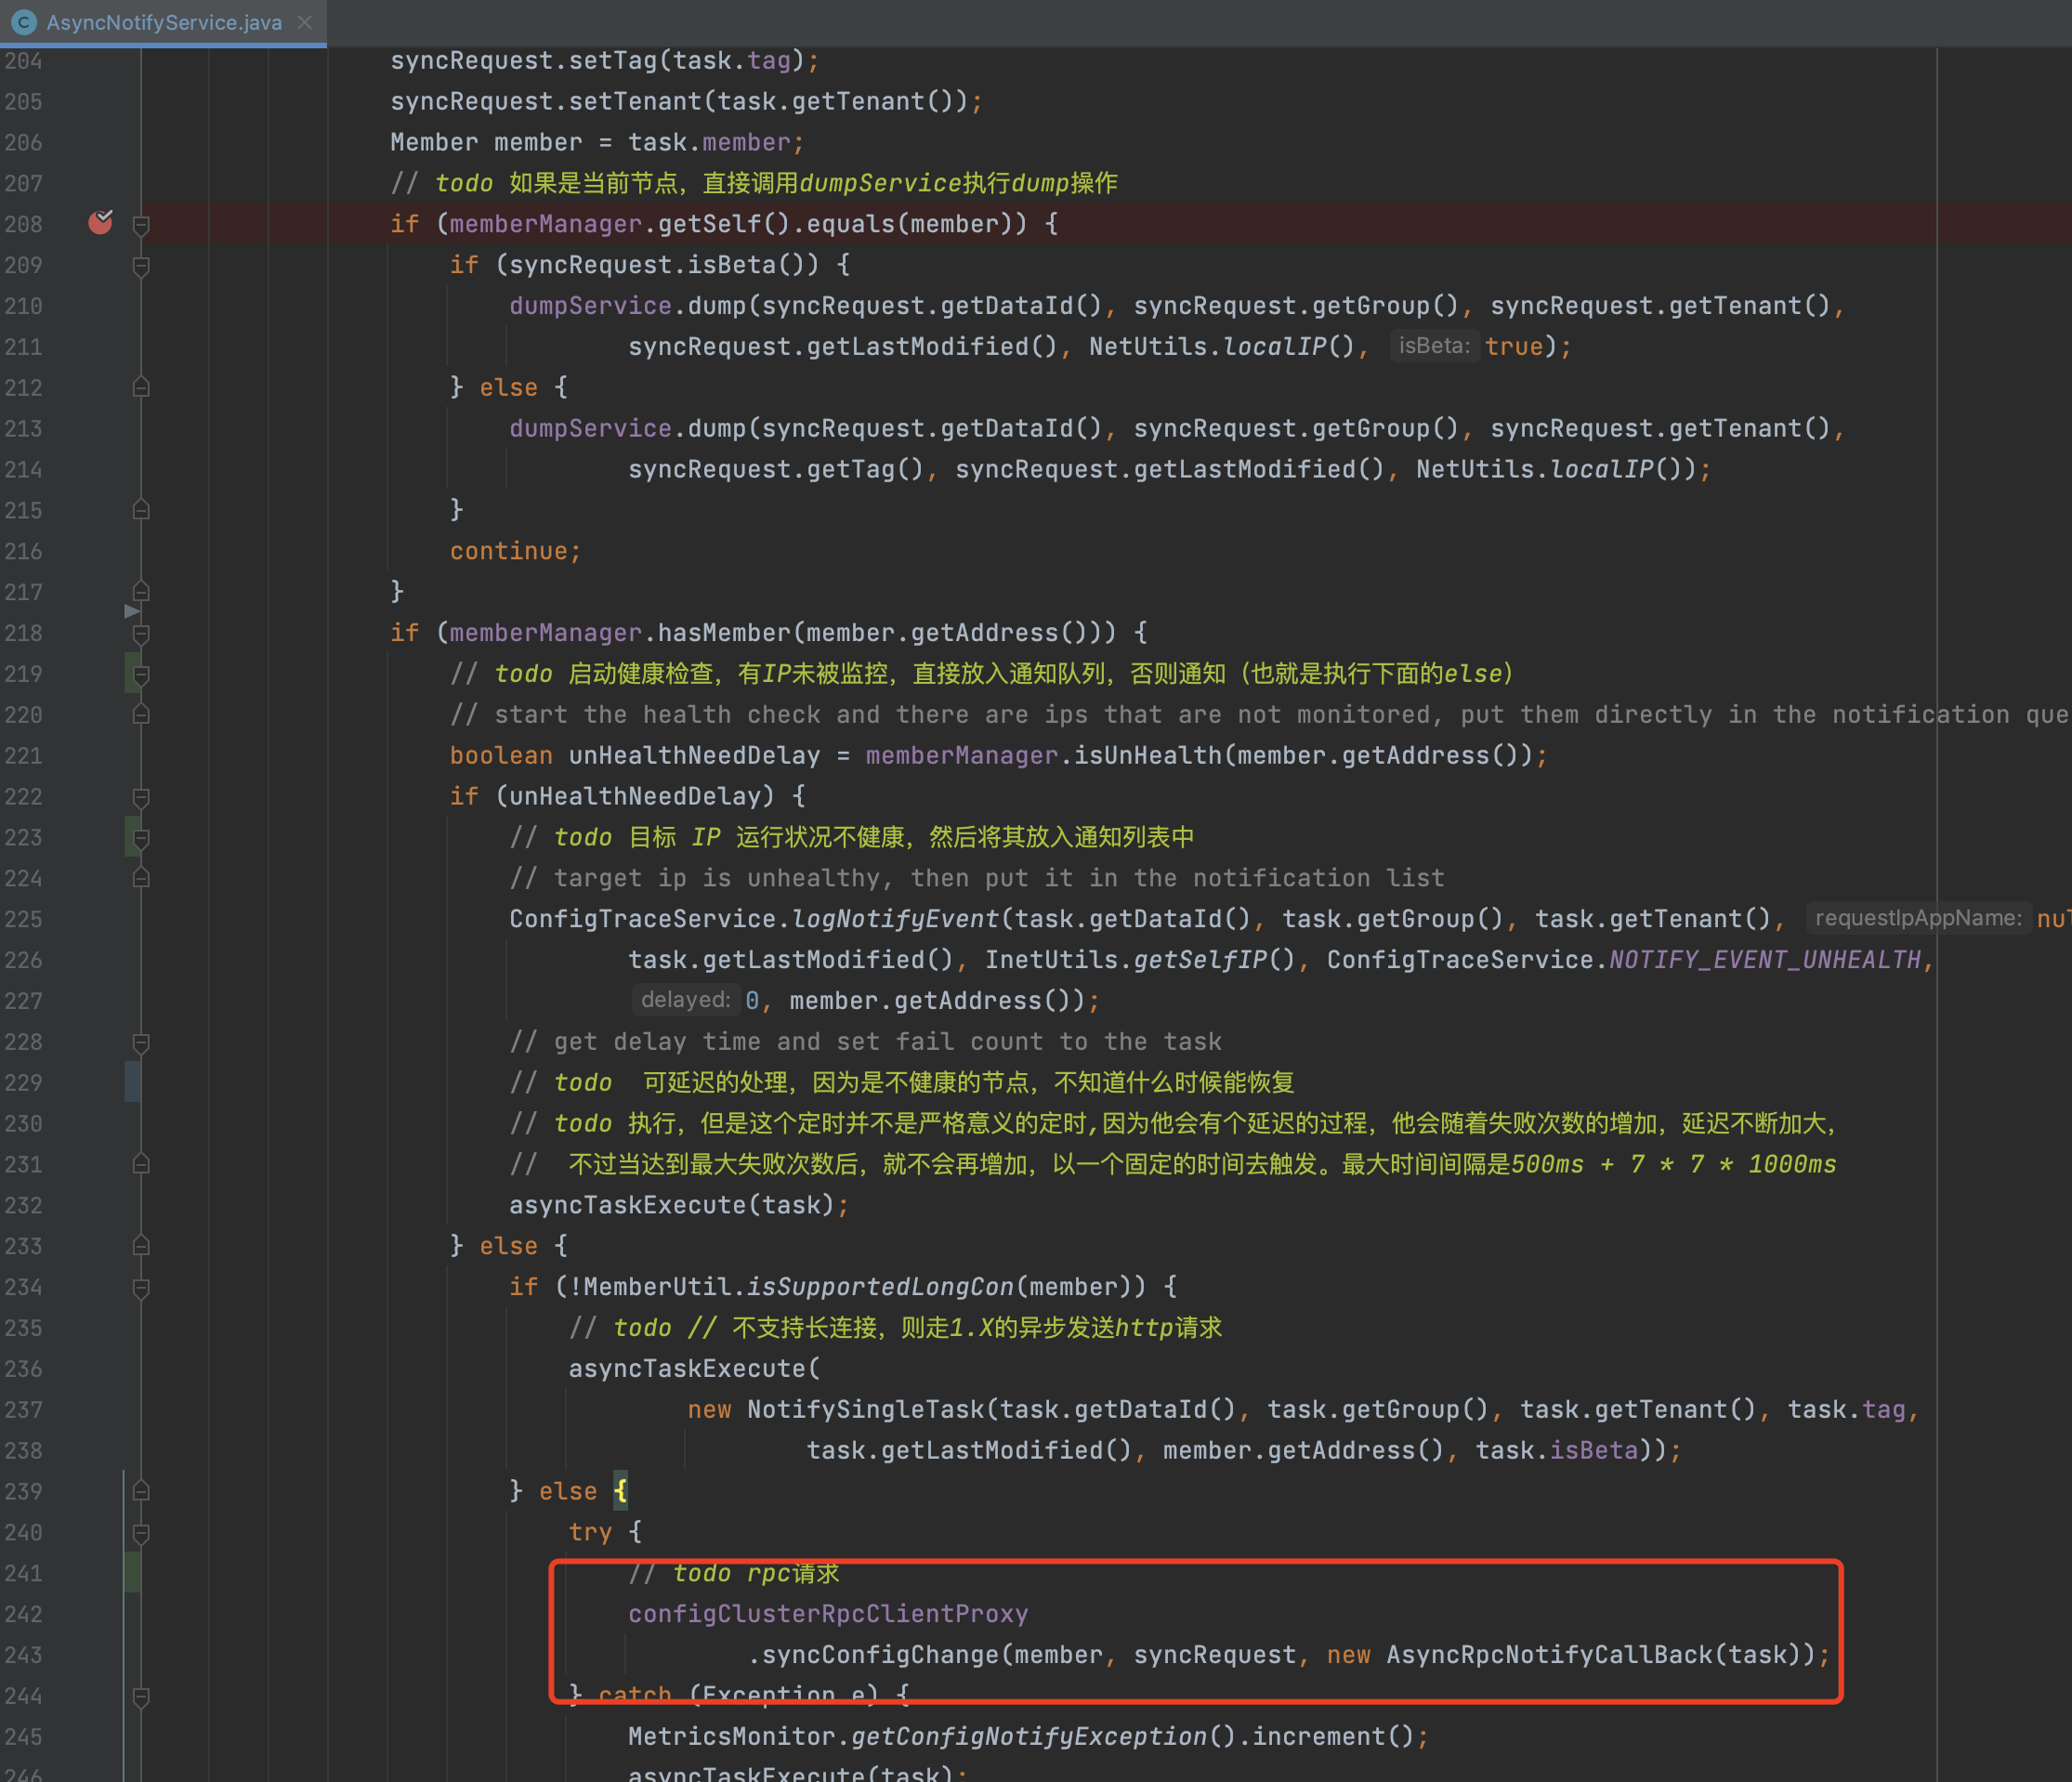Click 'isSupportedLongCon' on line 234

[x=880, y=1287]
